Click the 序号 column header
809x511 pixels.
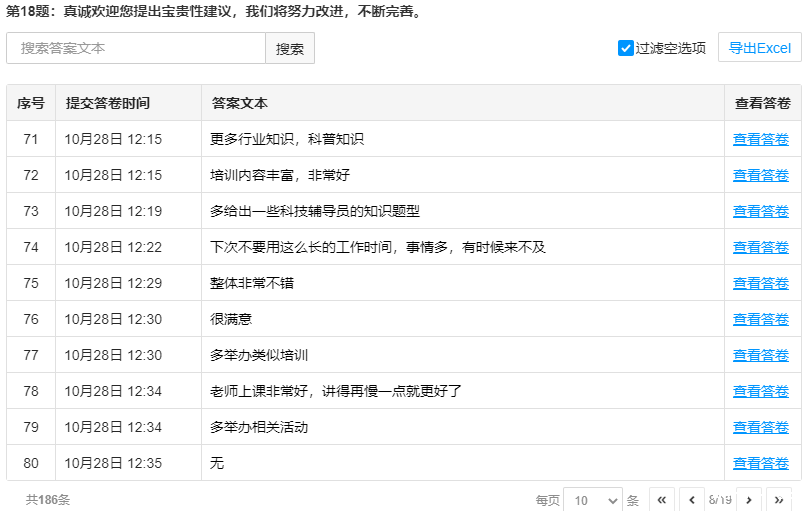[x=31, y=103]
